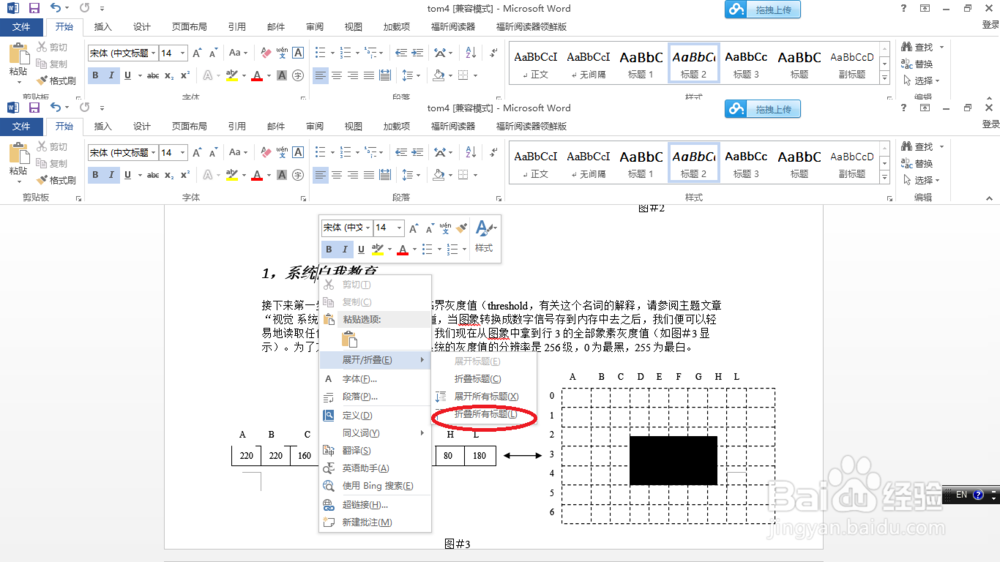
Task: Click the grow font icon in mini toolbar
Action: [413, 228]
